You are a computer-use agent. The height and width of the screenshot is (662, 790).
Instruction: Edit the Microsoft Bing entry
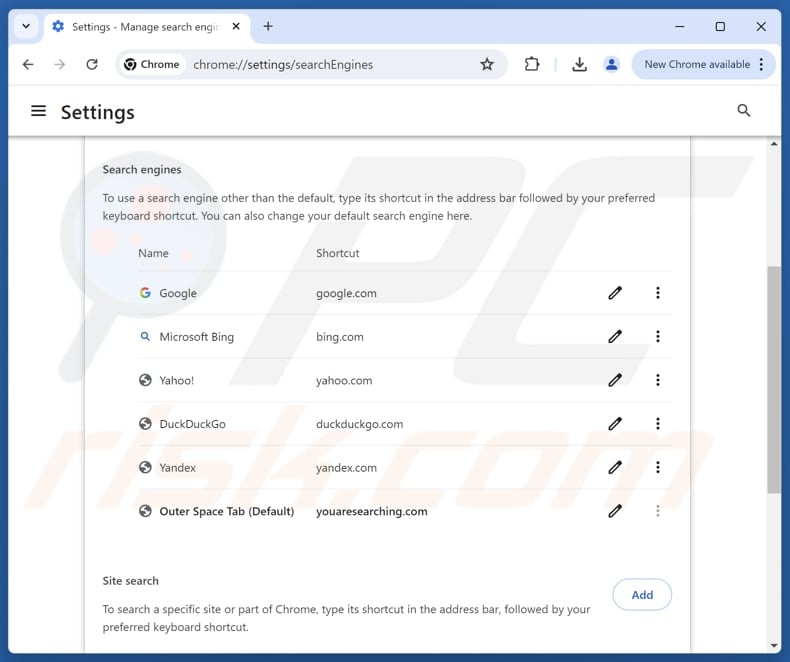[x=615, y=337]
